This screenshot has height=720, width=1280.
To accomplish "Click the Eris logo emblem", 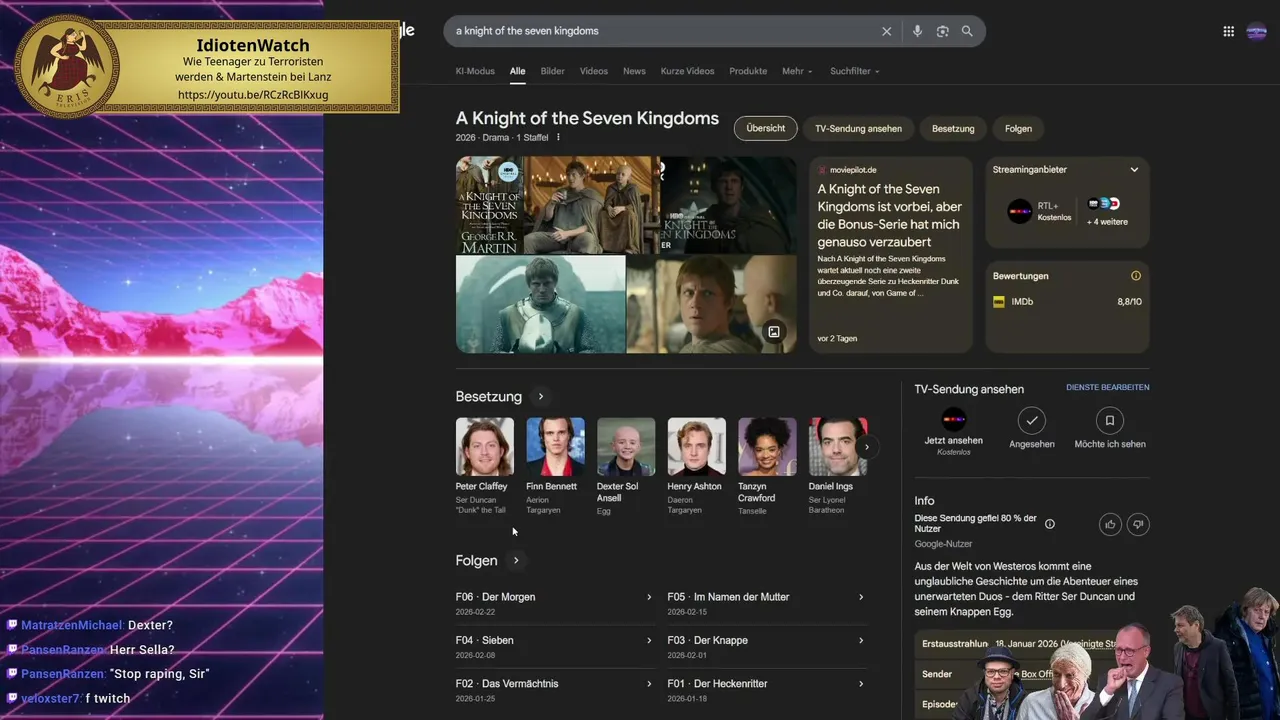I will point(68,66).
